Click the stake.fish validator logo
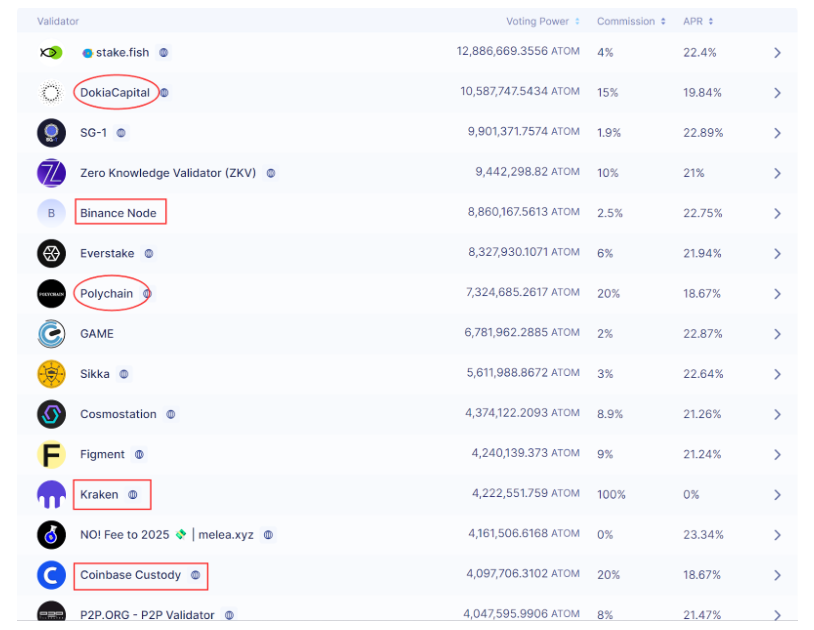Screen dimensions: 814x630 [51, 52]
